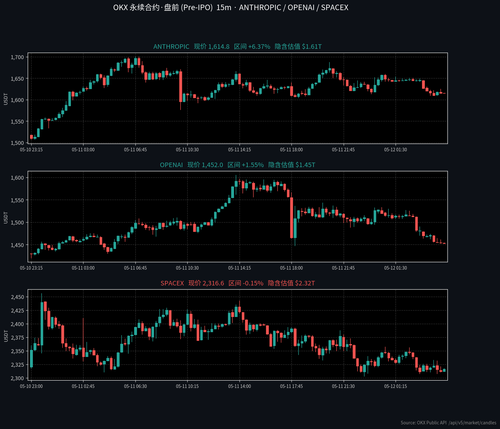Click the 1,600 tick on OPENAI chart y-axis
500x429 pixels.
(x=17, y=178)
